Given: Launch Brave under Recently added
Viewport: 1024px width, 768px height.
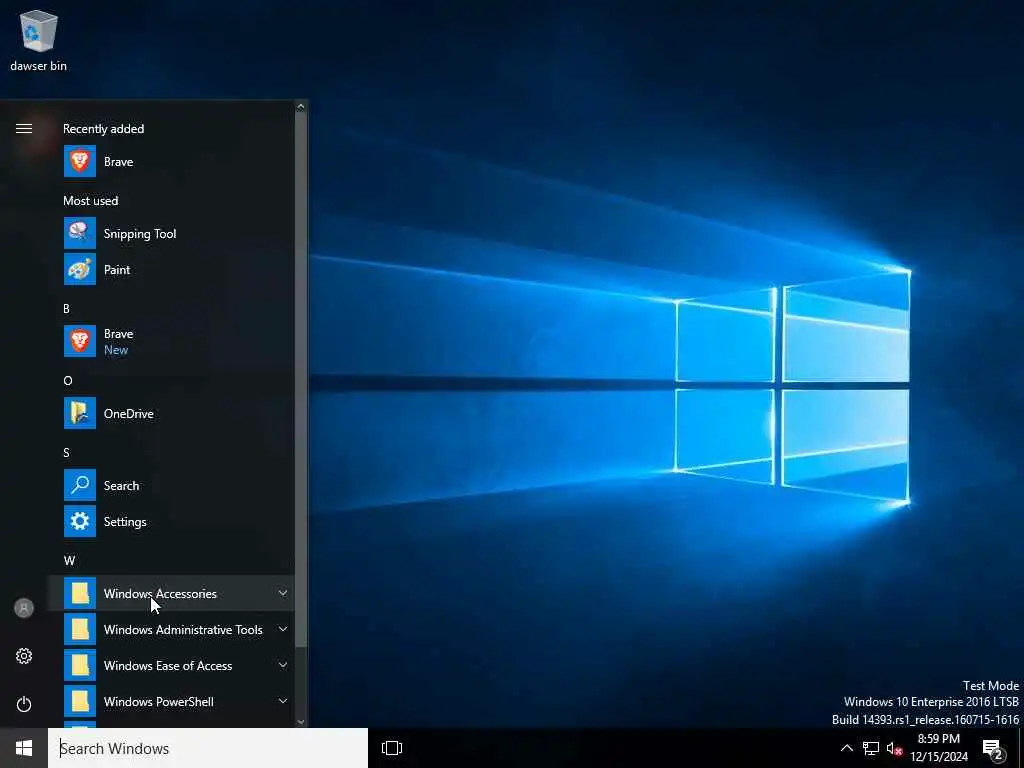Looking at the screenshot, I should point(171,161).
